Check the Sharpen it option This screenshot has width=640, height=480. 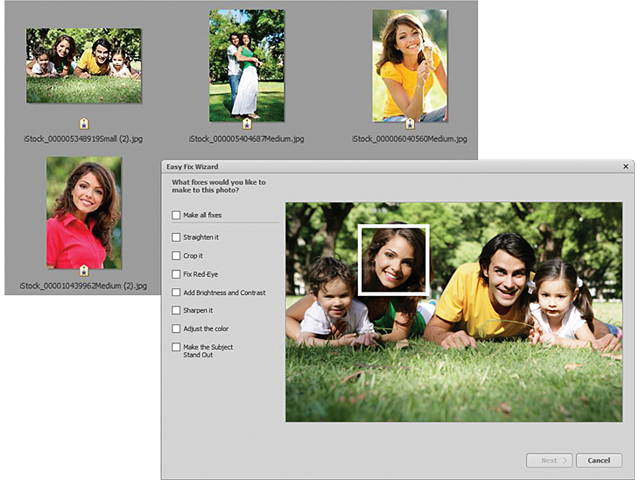pos(176,310)
